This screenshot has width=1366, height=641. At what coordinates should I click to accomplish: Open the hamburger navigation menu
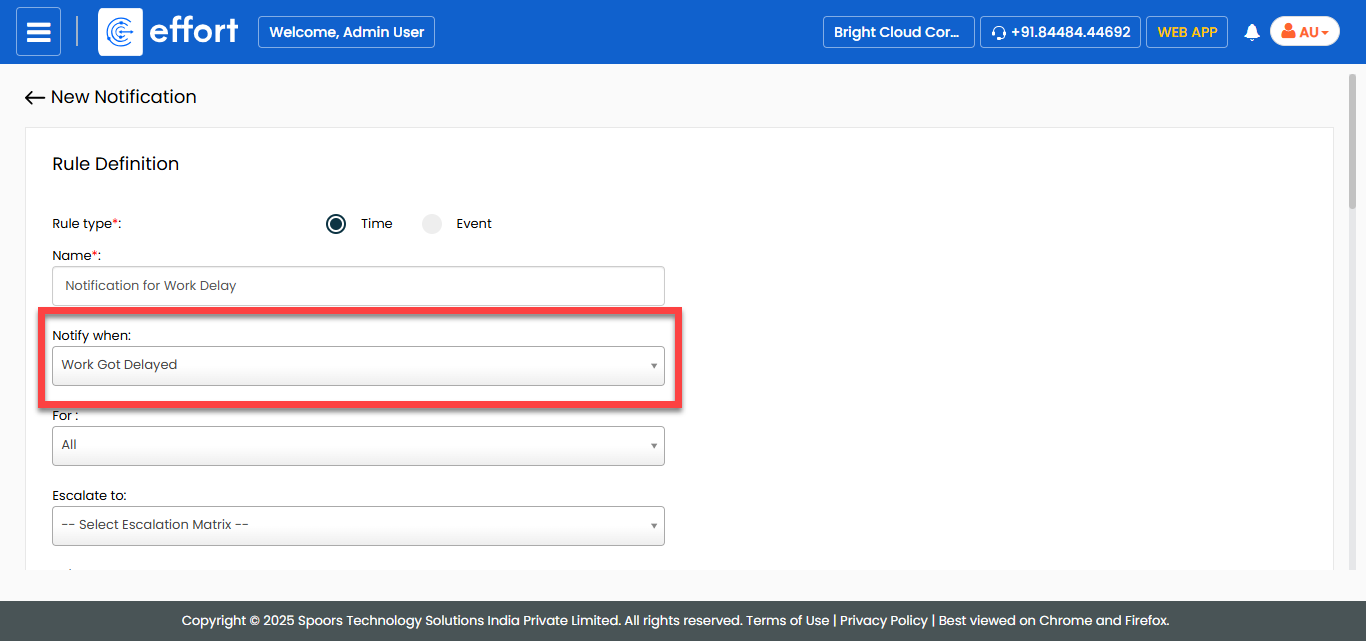tap(38, 32)
